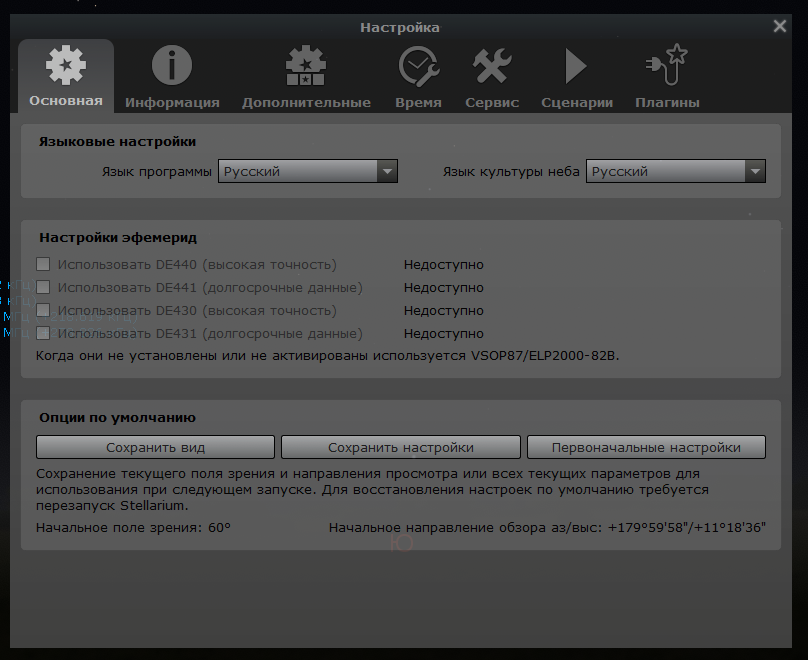Click Недоступно status next to DE441

point(444,287)
